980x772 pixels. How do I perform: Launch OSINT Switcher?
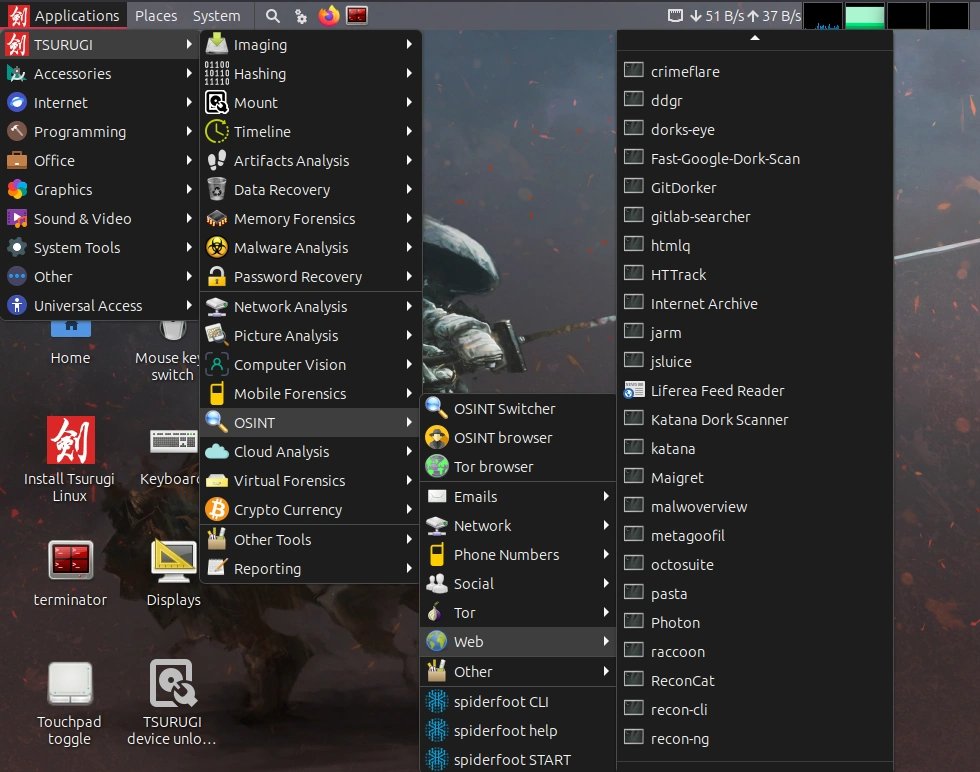(518, 408)
